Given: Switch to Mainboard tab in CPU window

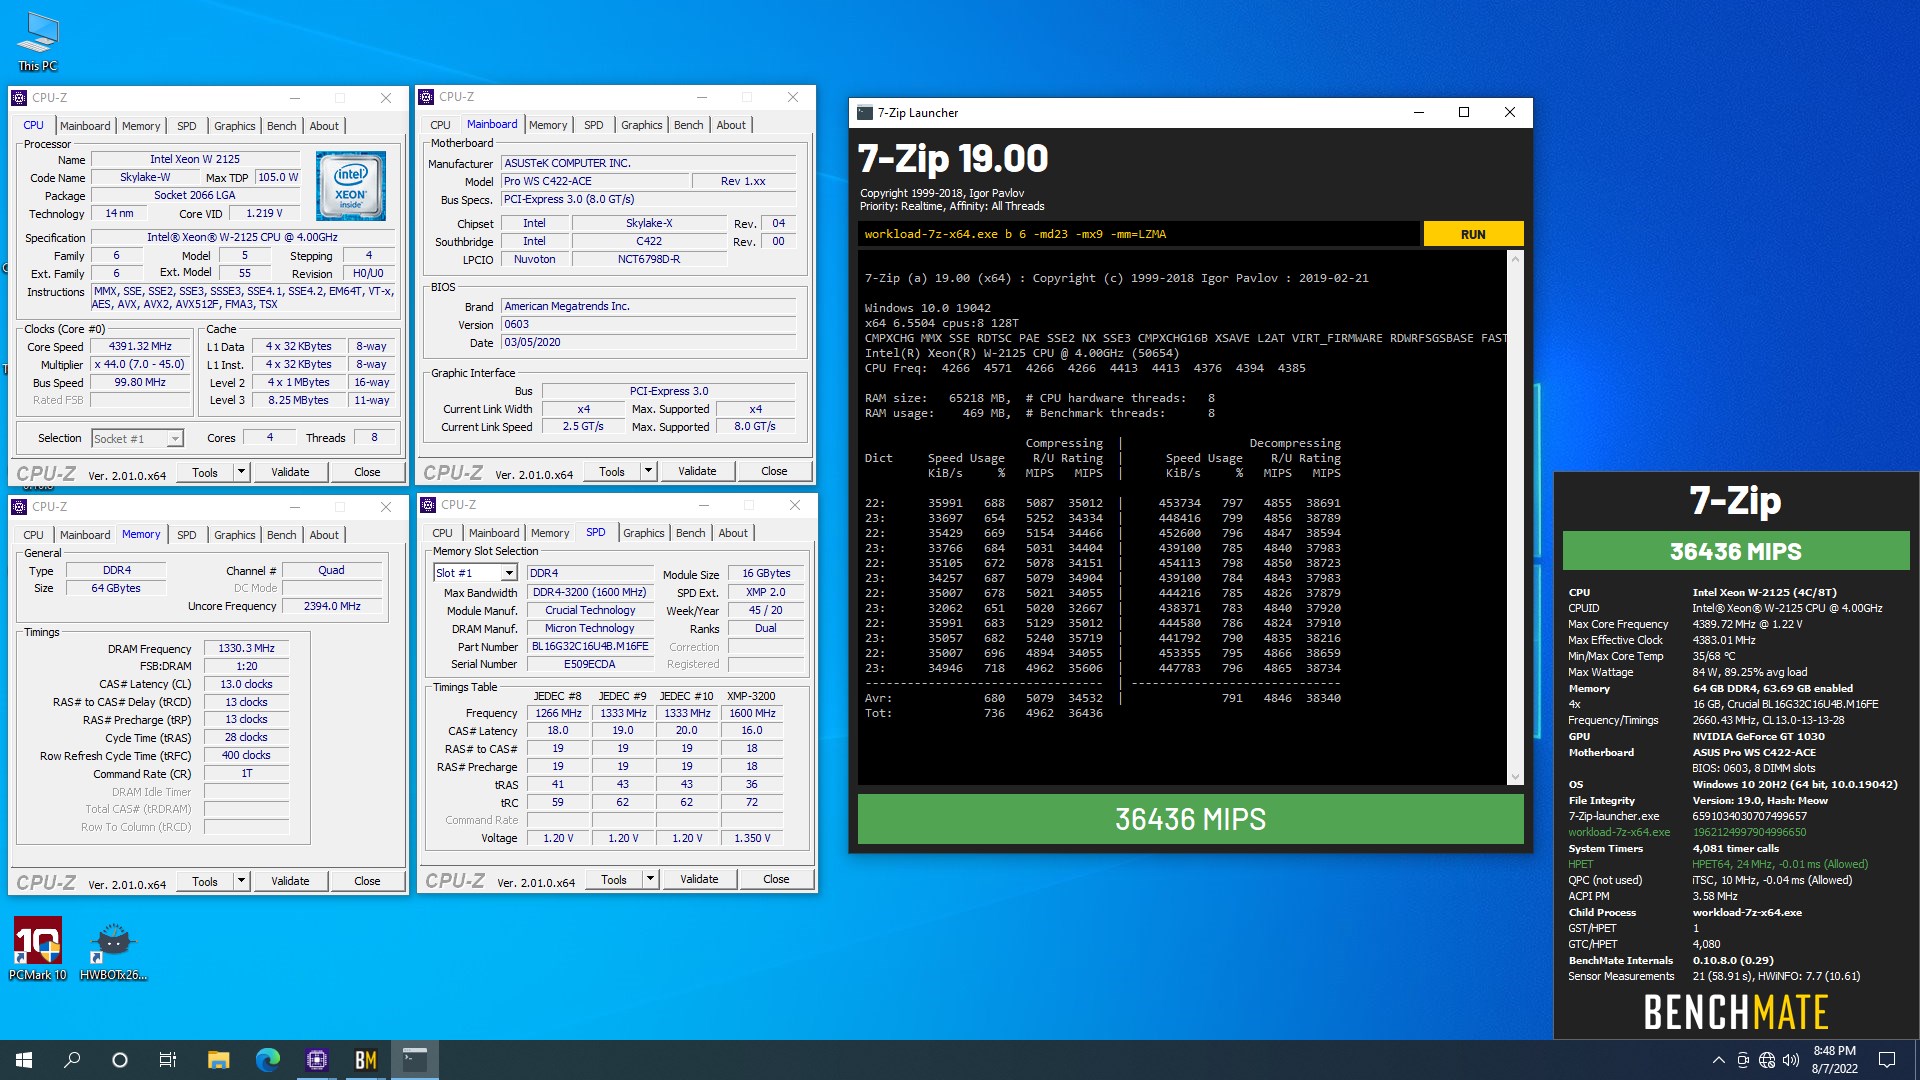Looking at the screenshot, I should coord(85,126).
